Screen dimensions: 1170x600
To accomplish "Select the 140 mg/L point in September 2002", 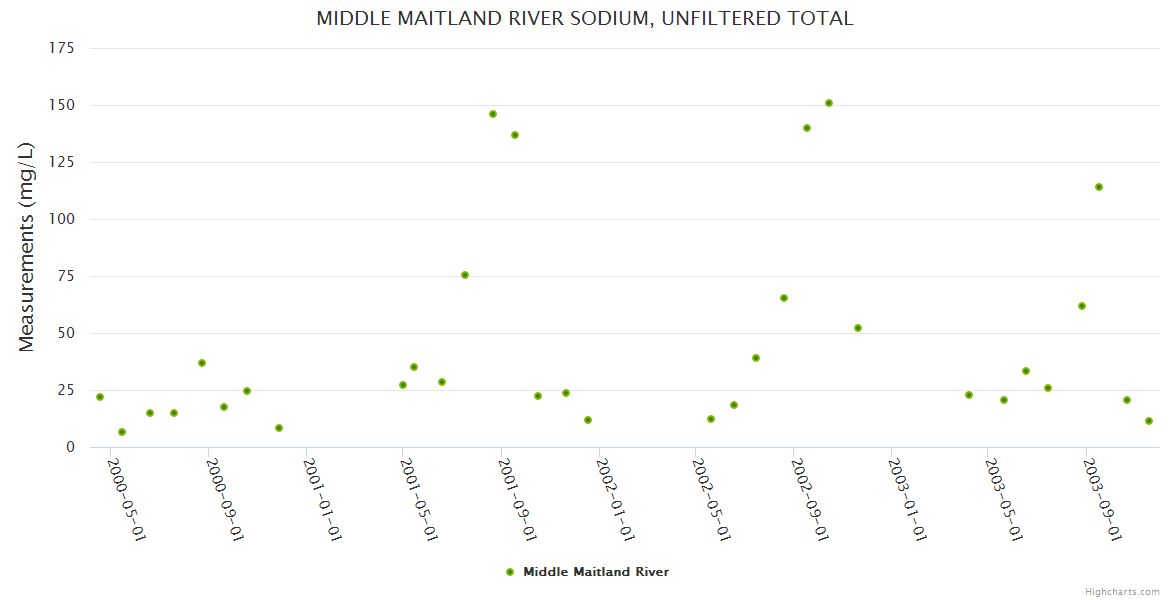I will 807,128.
